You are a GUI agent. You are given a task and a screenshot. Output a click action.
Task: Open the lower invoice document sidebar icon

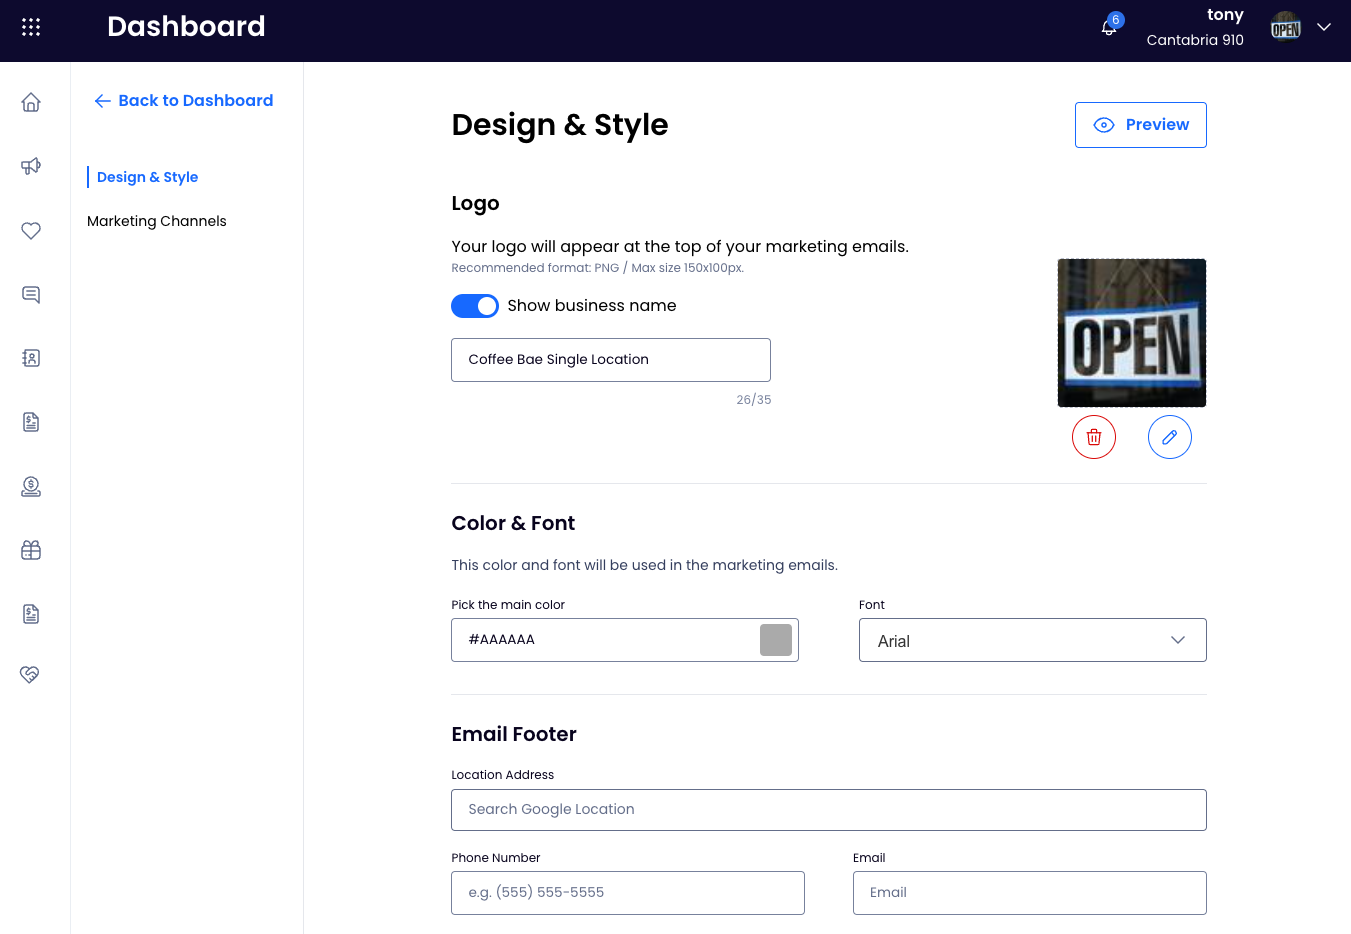(x=31, y=614)
